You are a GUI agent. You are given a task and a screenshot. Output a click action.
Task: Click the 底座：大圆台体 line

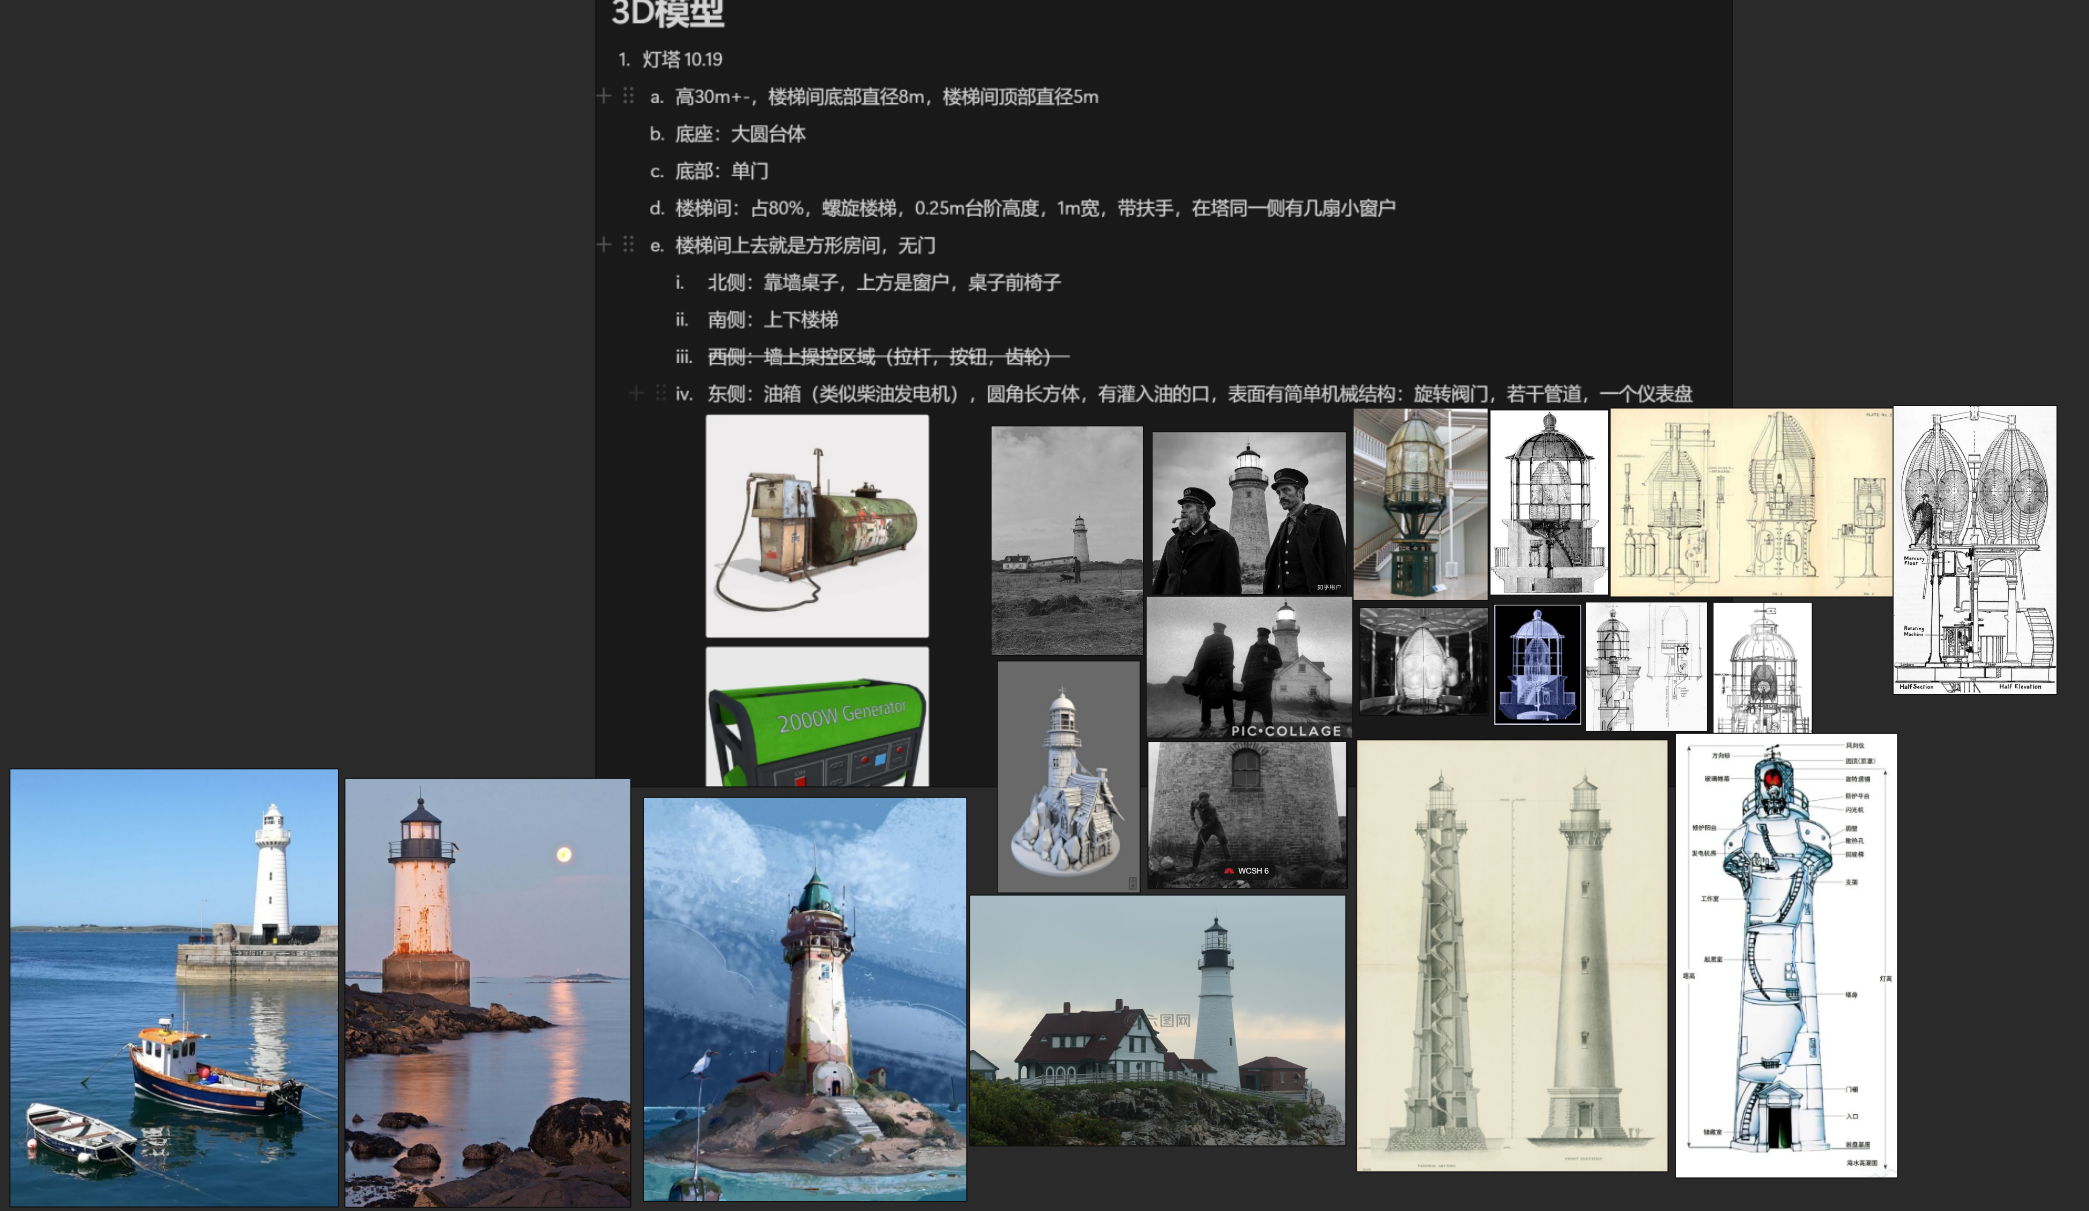tap(740, 134)
